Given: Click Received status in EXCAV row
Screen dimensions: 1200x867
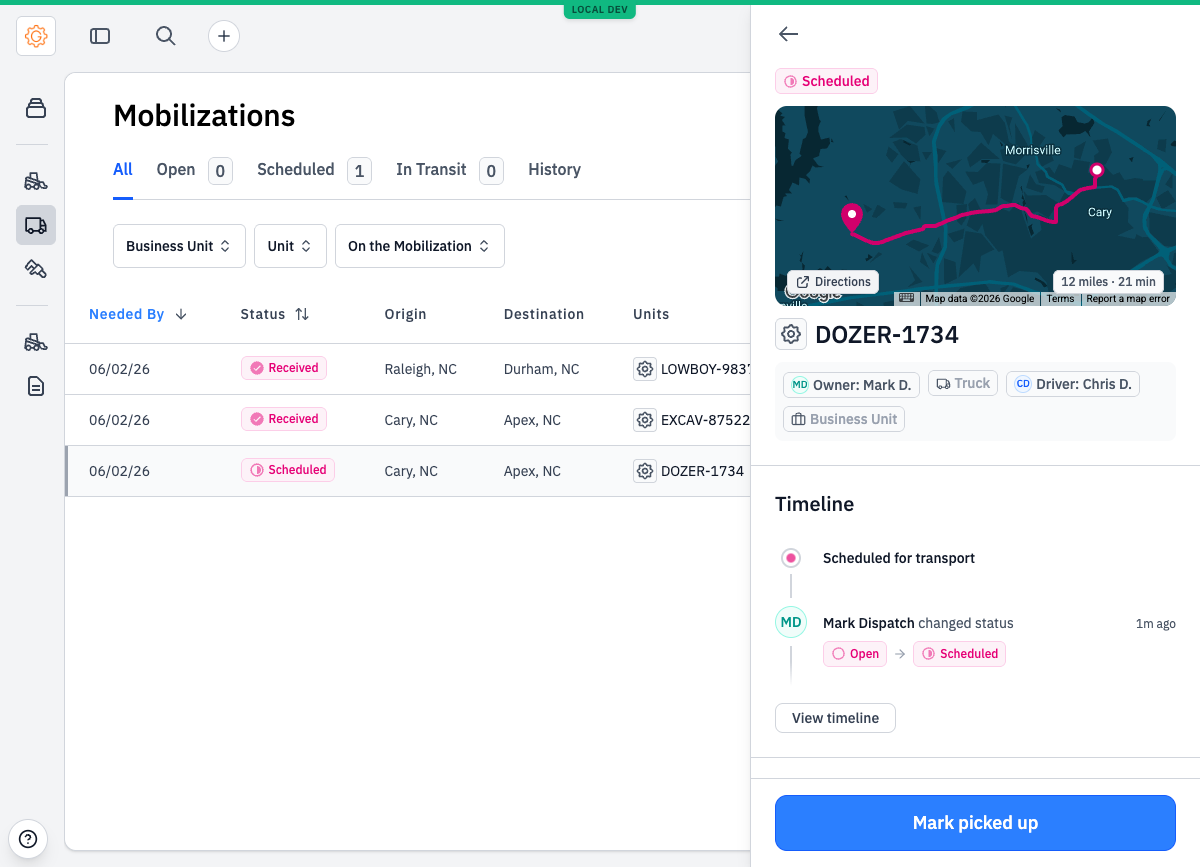Looking at the screenshot, I should pyautogui.click(x=284, y=419).
